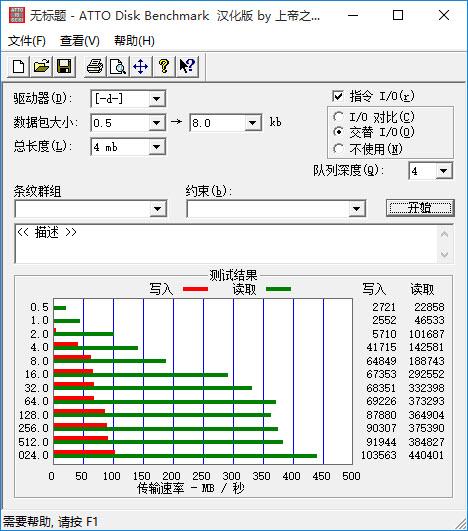Click the 写入 column header above values

click(374, 289)
